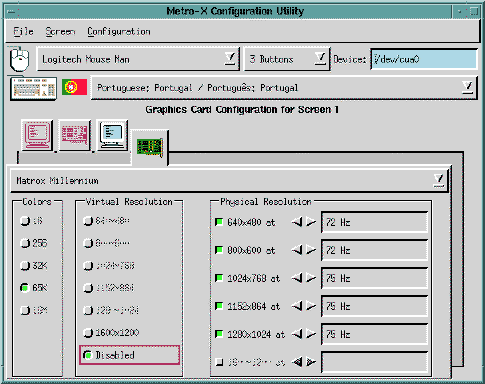Open the window menu button in title bar
Viewport: 485px width, 384px height.
coord(13,12)
